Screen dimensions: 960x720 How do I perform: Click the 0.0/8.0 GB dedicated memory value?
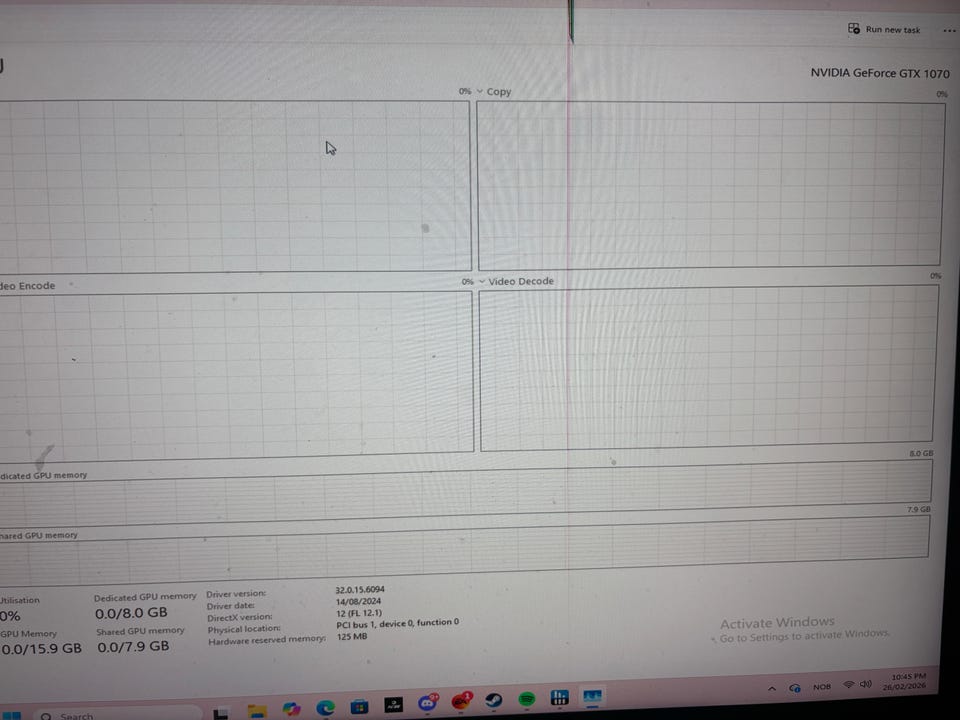(131, 613)
